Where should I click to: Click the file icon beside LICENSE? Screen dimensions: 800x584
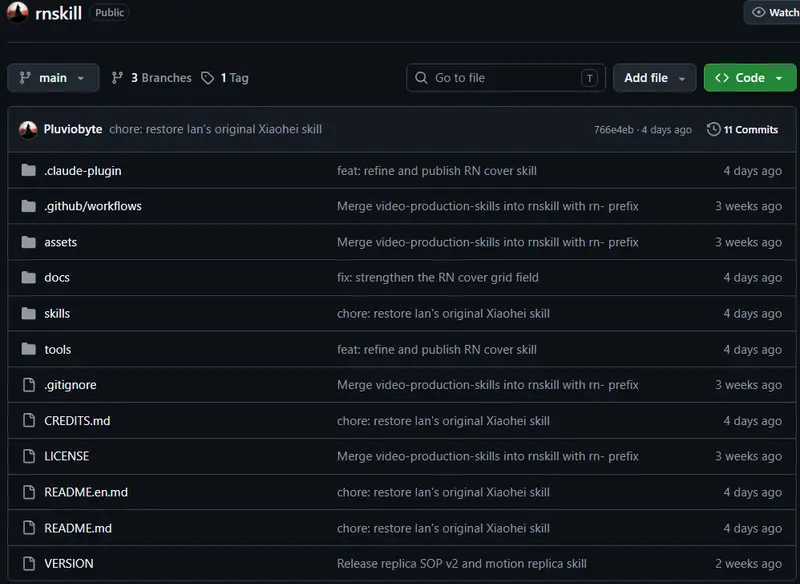tap(29, 456)
